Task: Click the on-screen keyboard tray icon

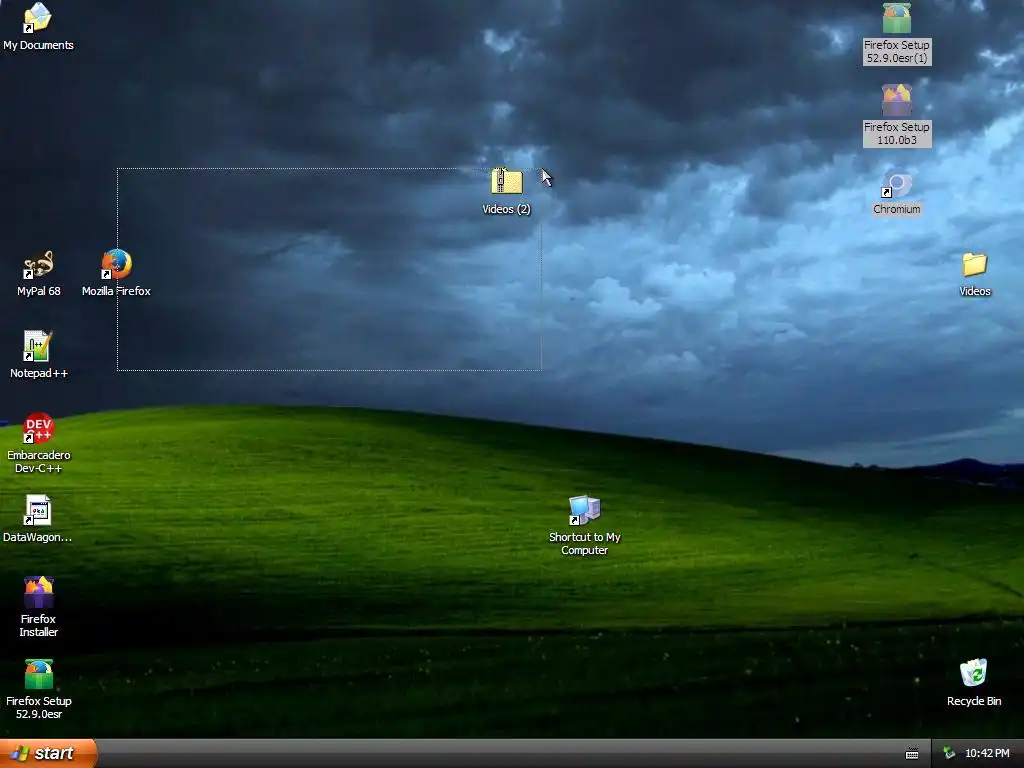Action: pyautogui.click(x=912, y=754)
